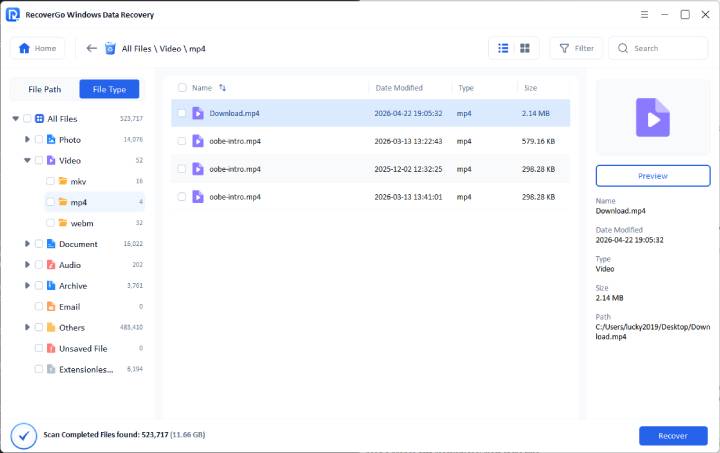Check the Others checkbox
This screenshot has width=720, height=453.
39,327
